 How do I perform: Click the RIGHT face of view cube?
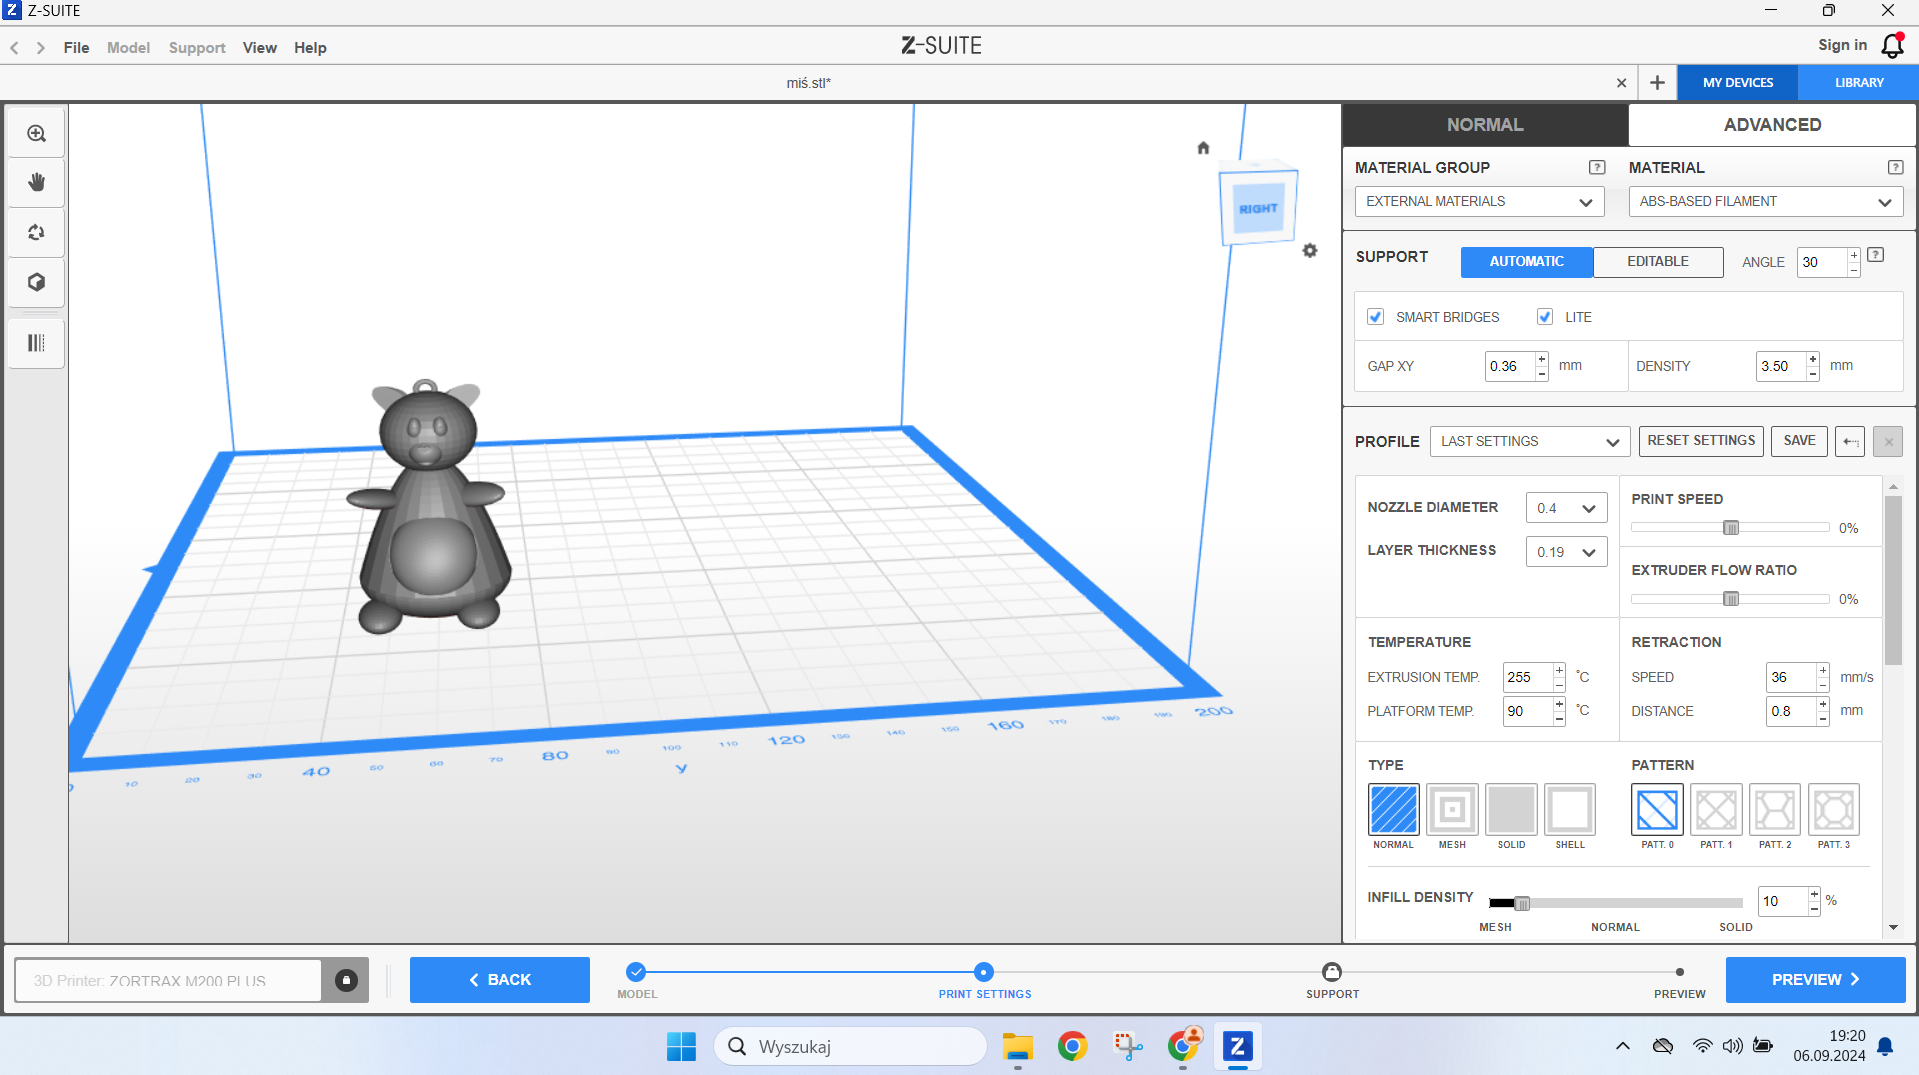[1258, 208]
